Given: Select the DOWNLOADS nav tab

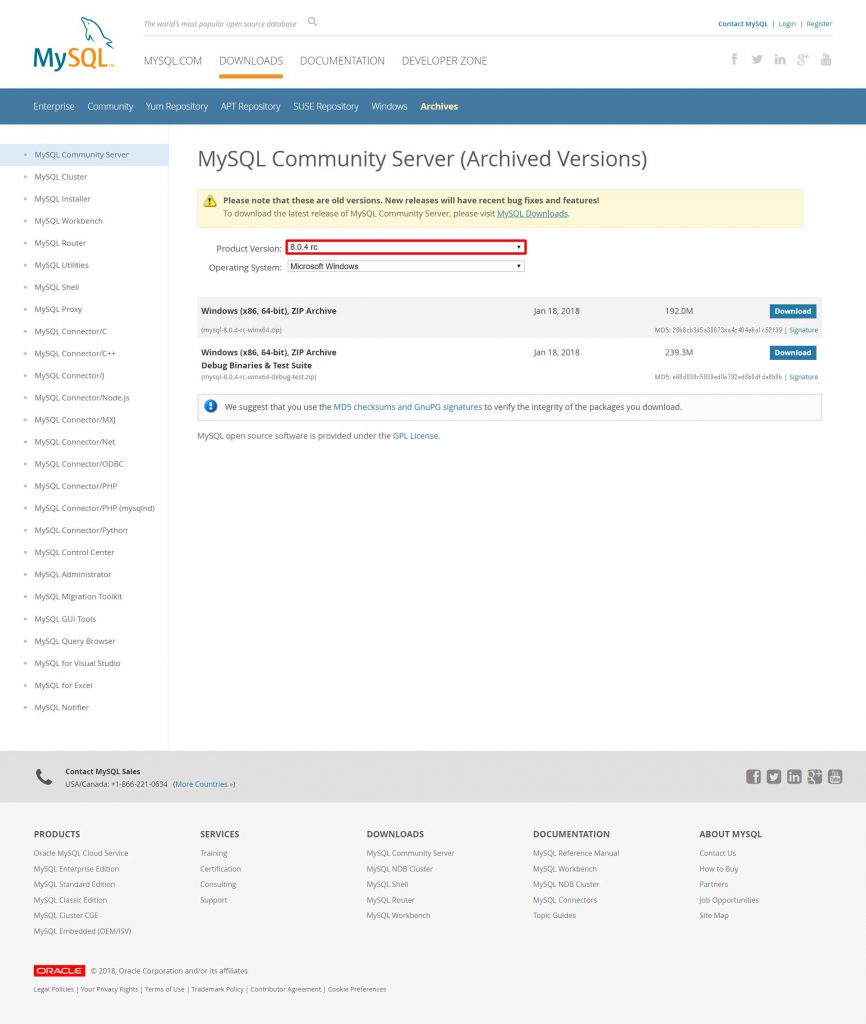Looking at the screenshot, I should [x=251, y=61].
